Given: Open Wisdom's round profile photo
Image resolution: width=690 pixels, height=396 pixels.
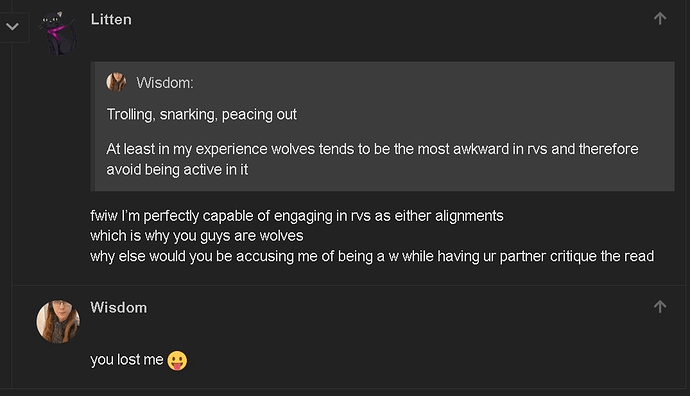Looking at the screenshot, I should 58,322.
